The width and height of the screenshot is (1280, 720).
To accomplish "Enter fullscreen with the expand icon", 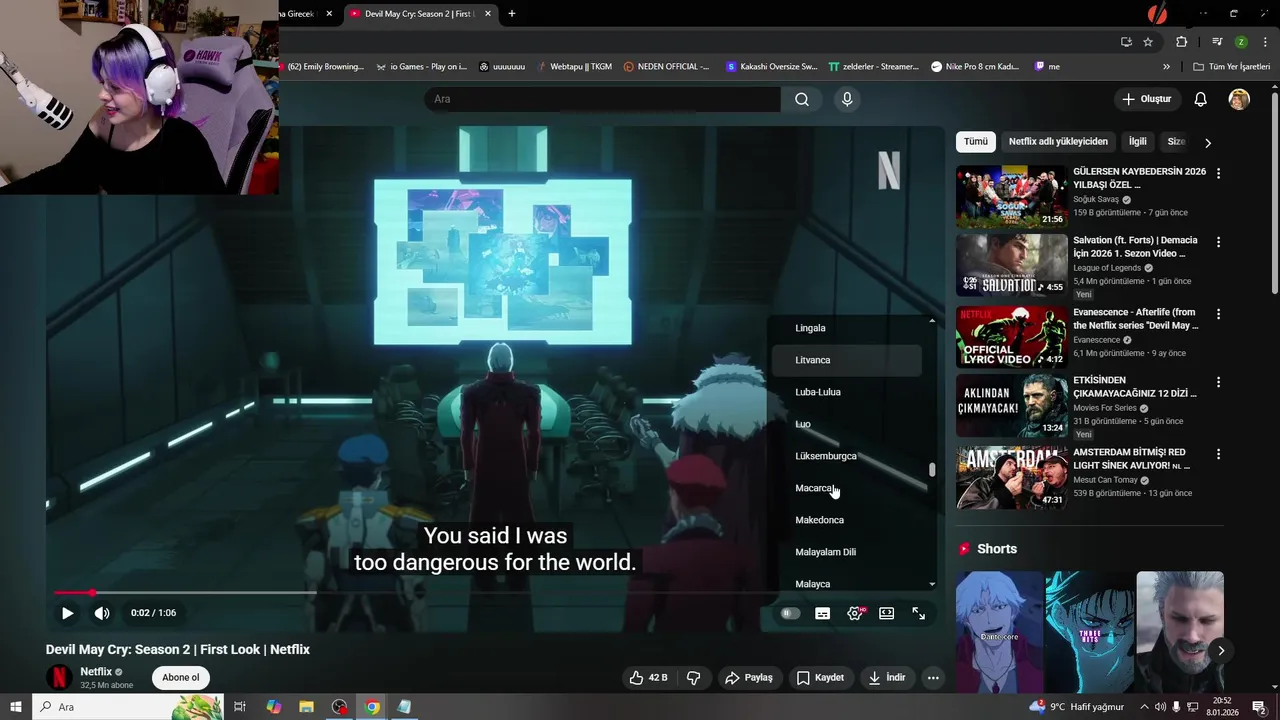I will click(x=918, y=613).
